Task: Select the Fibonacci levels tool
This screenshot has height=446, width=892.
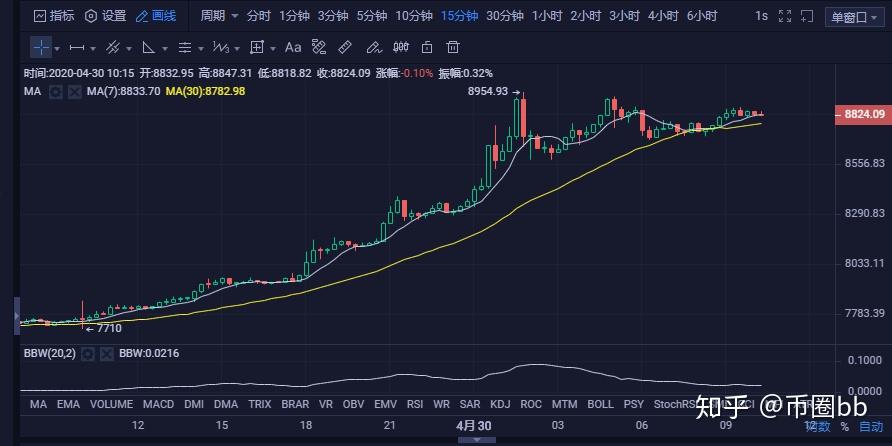Action: point(184,48)
